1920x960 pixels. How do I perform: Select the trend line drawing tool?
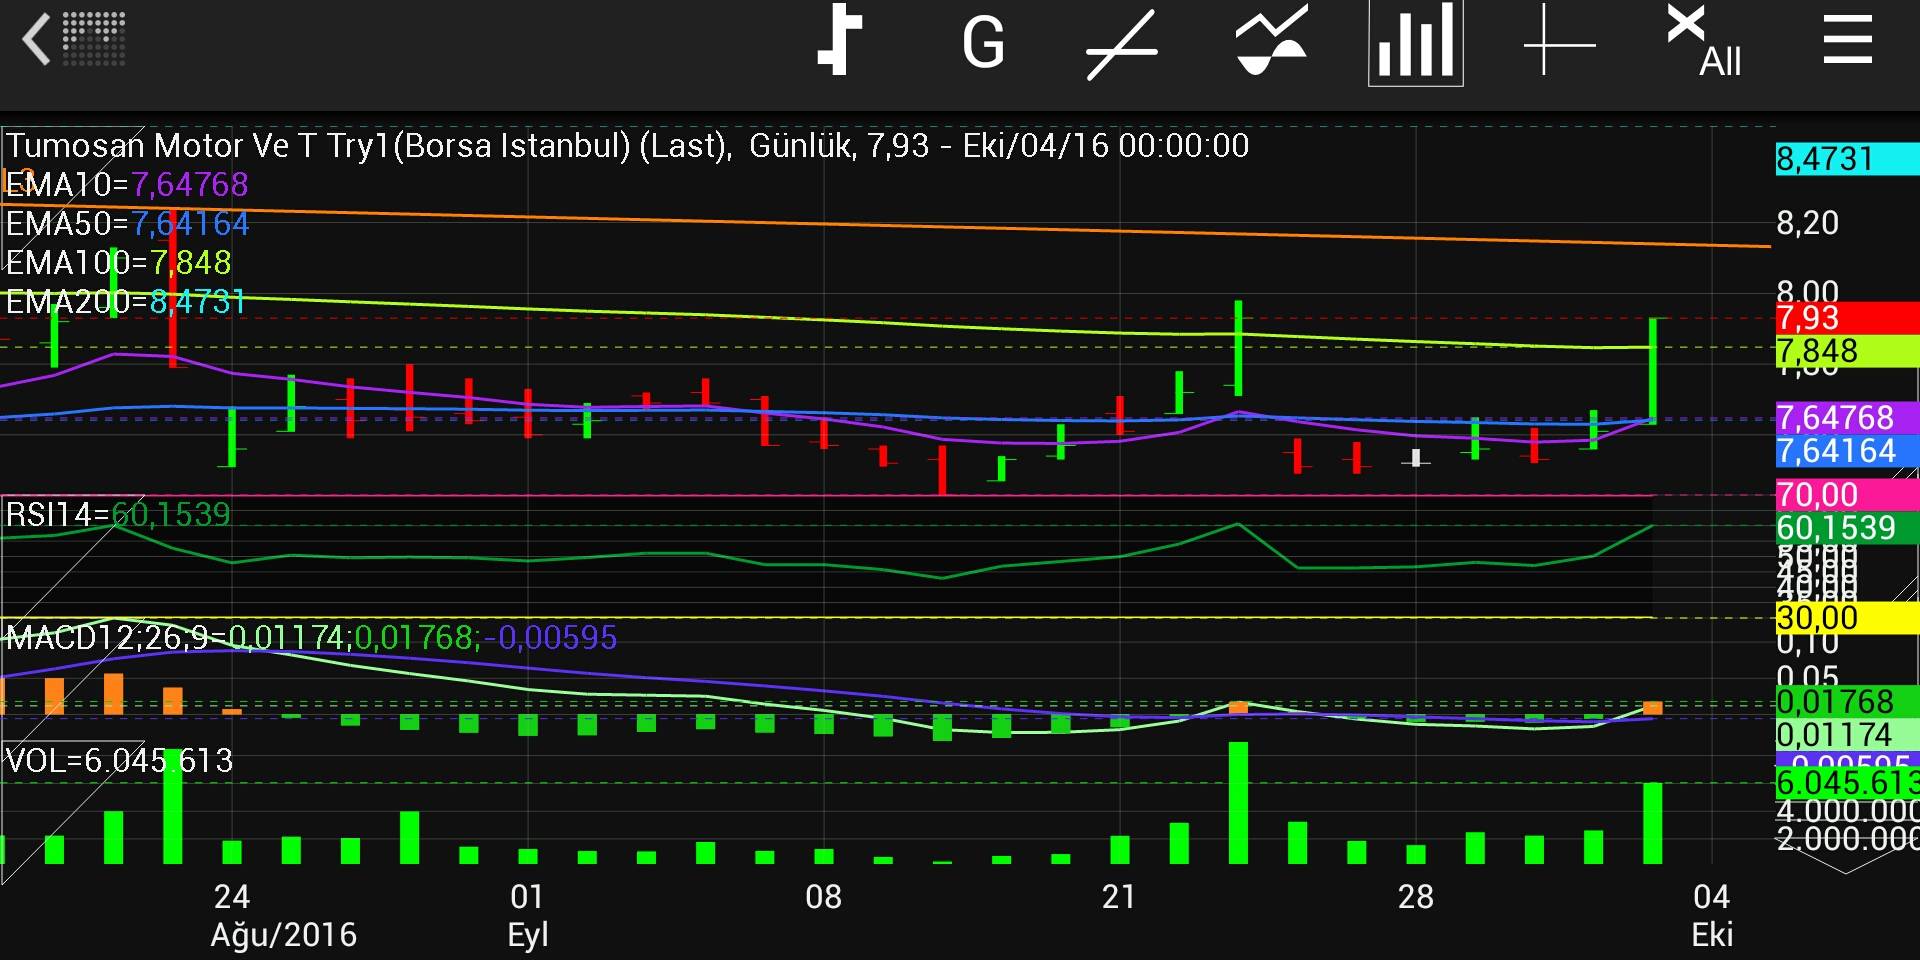click(x=1122, y=44)
